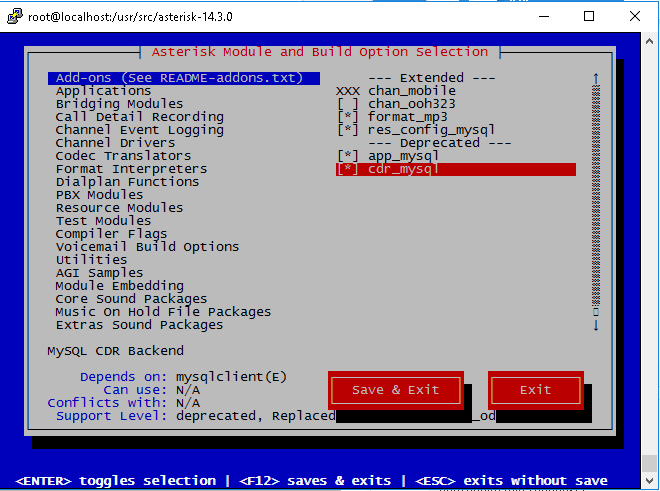660x491 pixels.
Task: Click the Save & Exit button
Action: [x=396, y=390]
